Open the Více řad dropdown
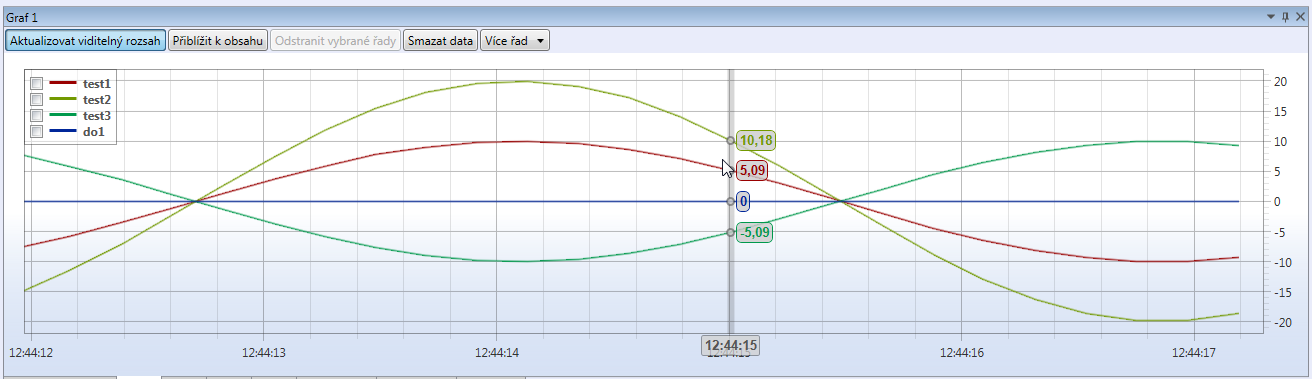 click(515, 41)
